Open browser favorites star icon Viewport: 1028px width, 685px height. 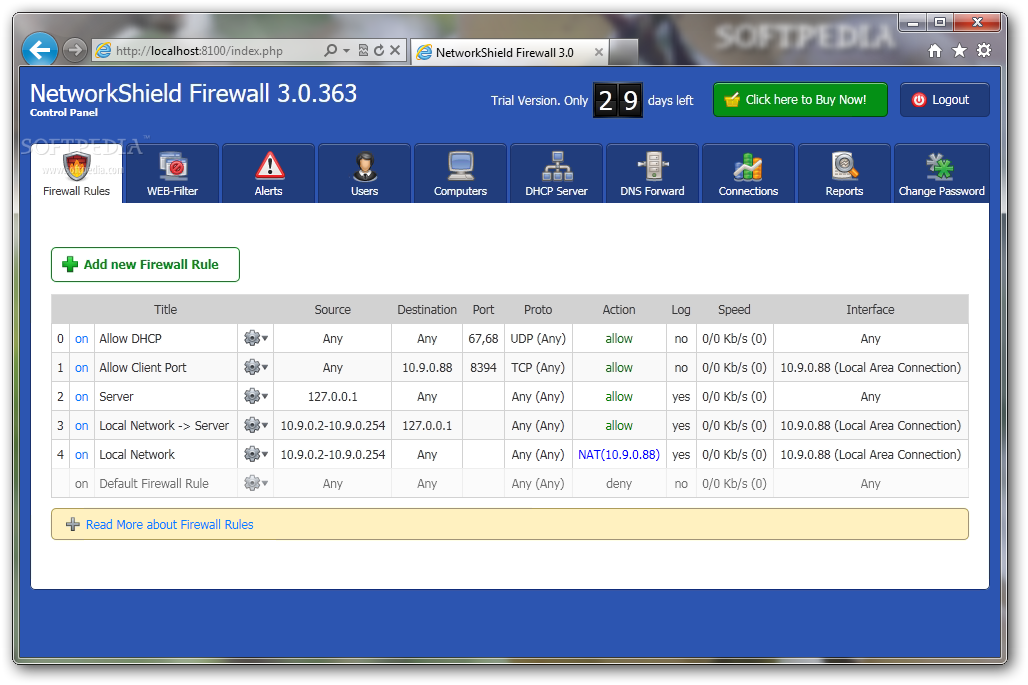(959, 51)
